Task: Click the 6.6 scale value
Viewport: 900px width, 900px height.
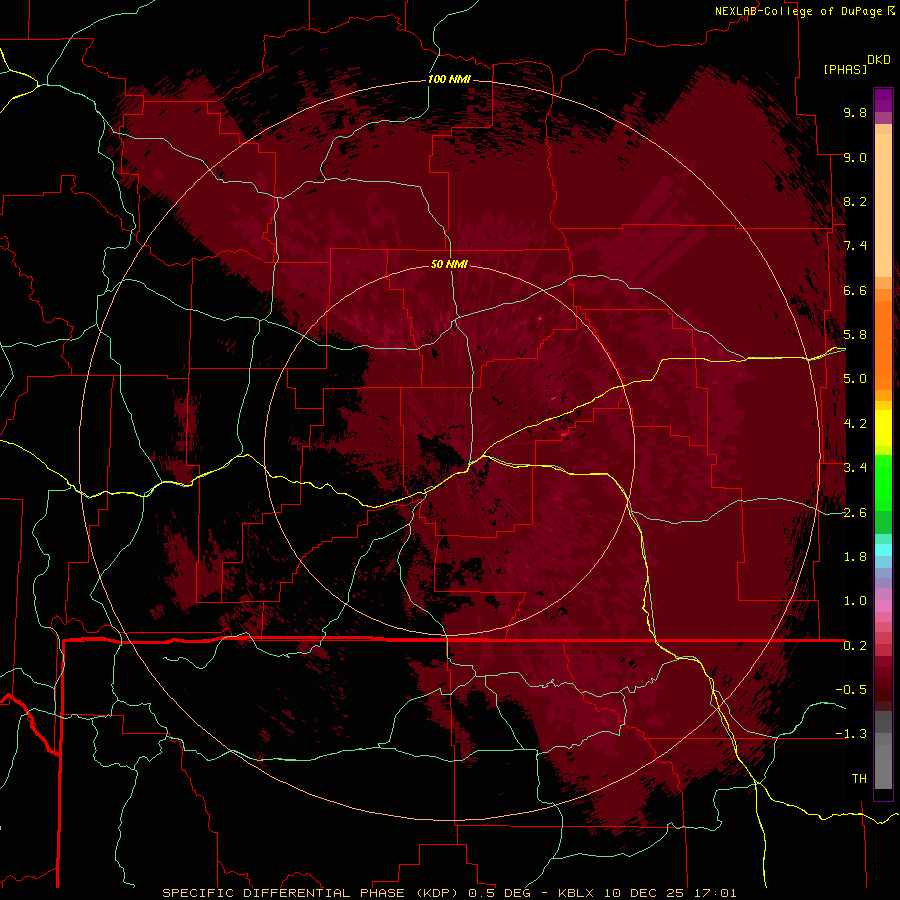Action: click(x=855, y=290)
